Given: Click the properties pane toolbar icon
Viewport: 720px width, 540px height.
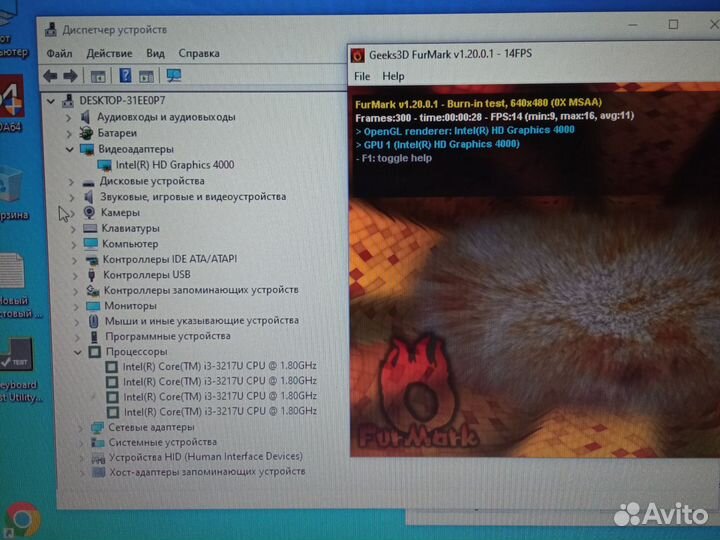Looking at the screenshot, I should coord(146,76).
